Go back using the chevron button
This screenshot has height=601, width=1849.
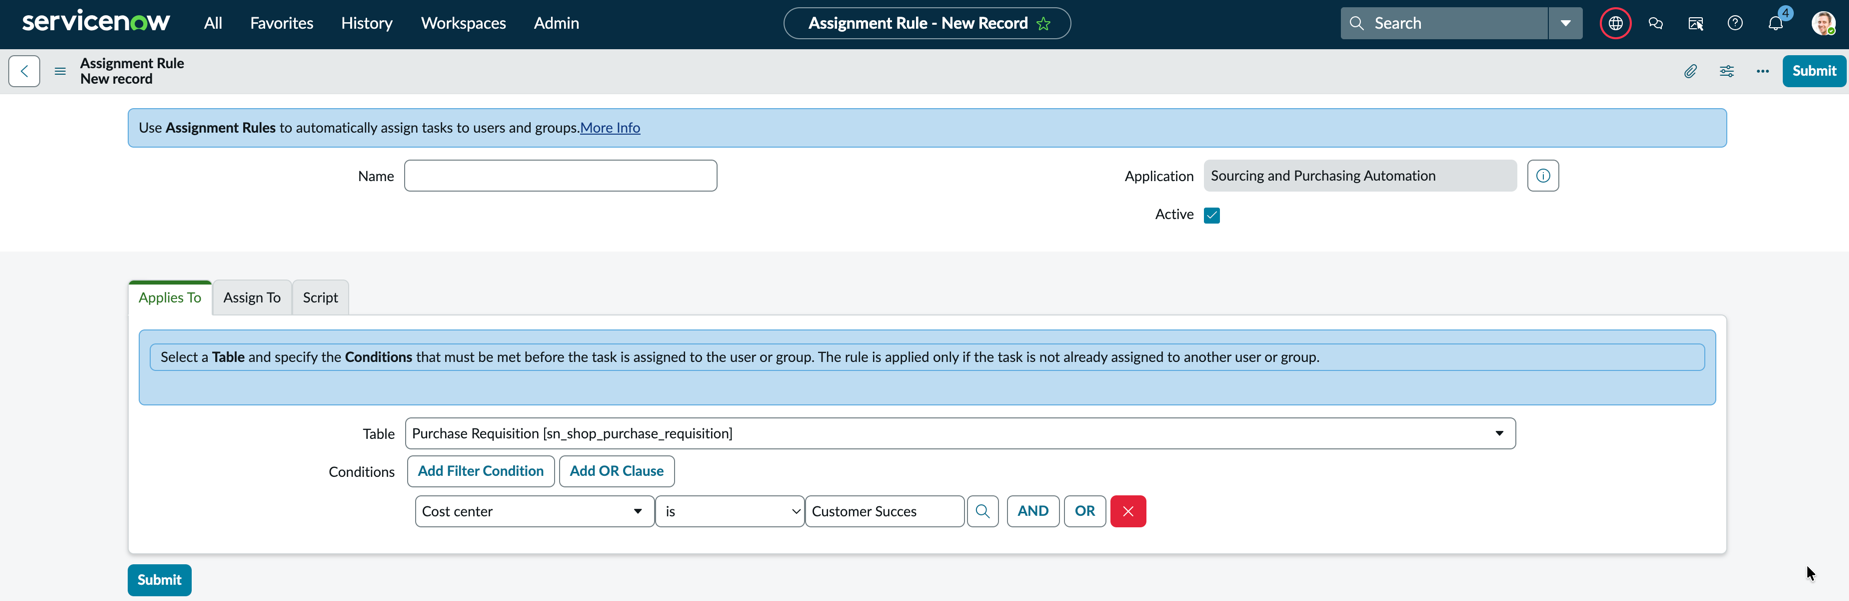point(24,71)
